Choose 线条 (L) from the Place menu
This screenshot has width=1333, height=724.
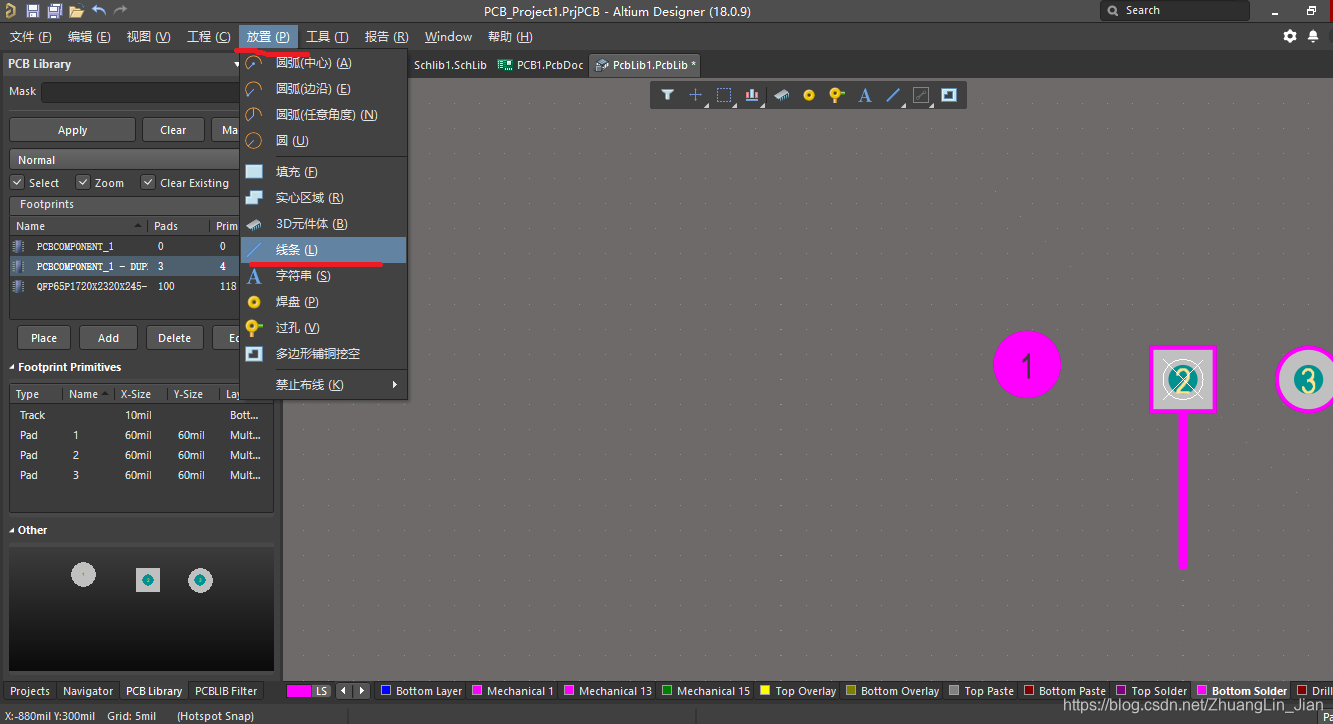point(323,250)
